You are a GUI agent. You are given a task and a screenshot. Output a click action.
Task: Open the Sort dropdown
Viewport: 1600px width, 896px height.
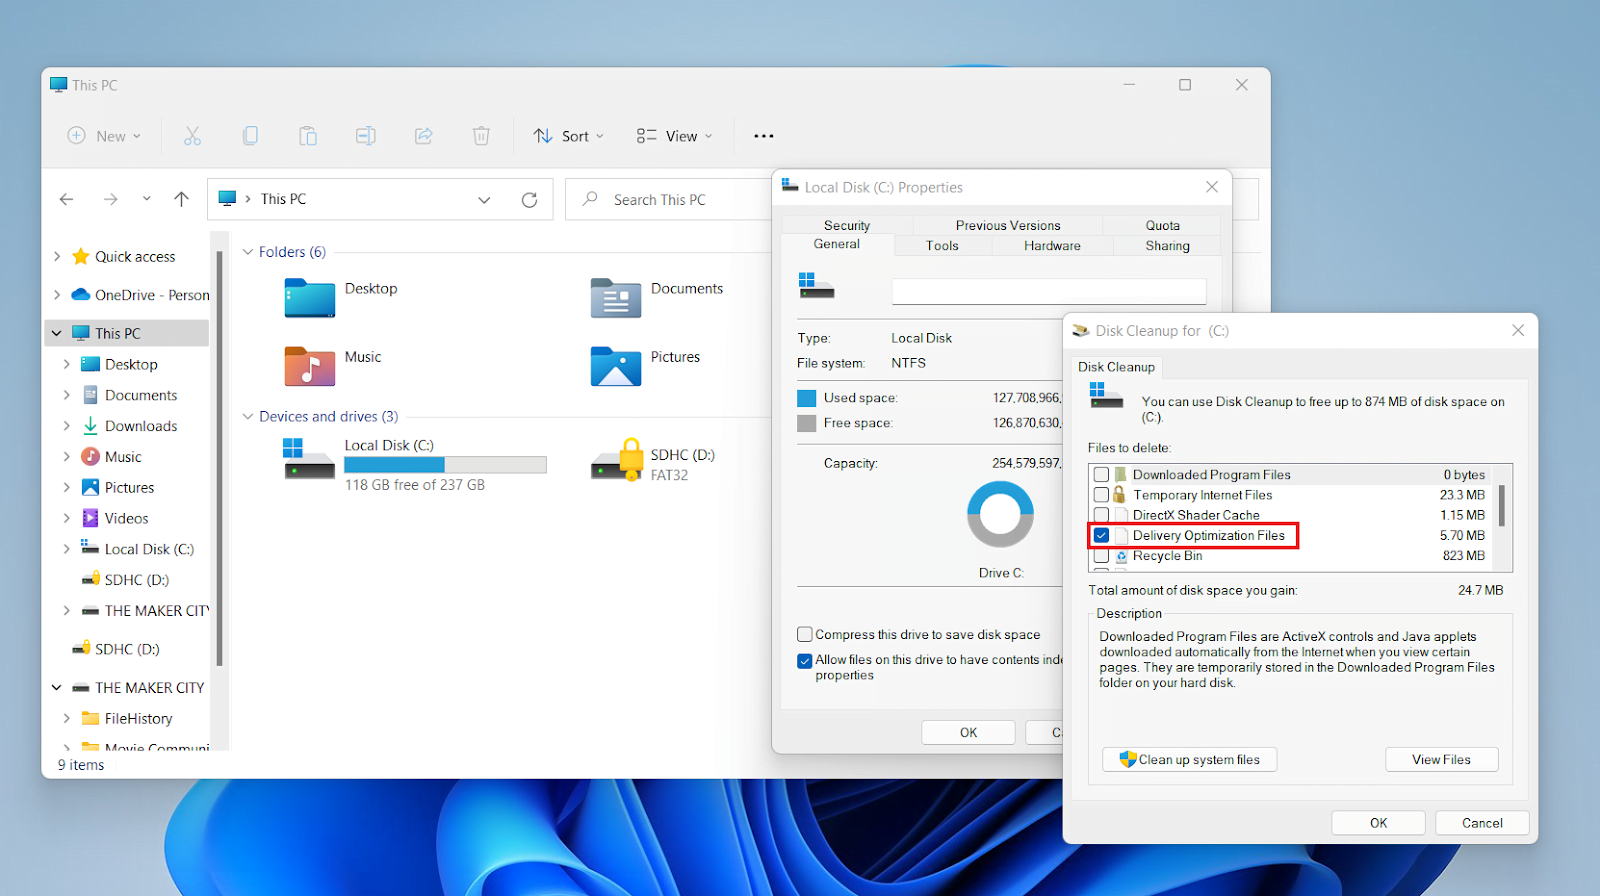568,136
